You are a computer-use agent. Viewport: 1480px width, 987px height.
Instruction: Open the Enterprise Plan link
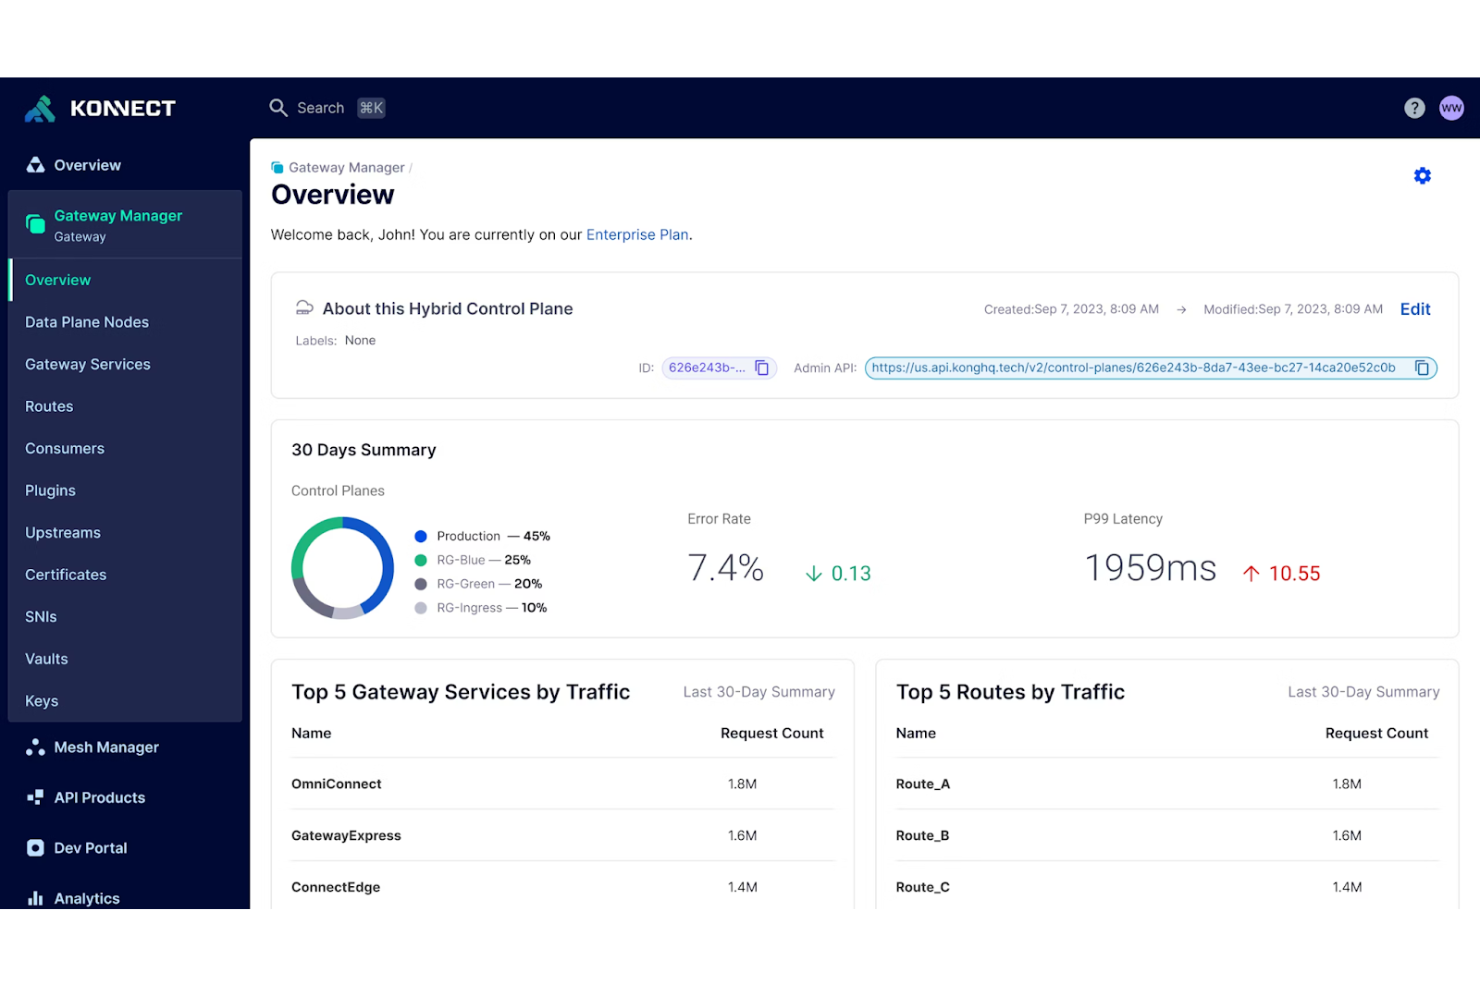tap(637, 234)
